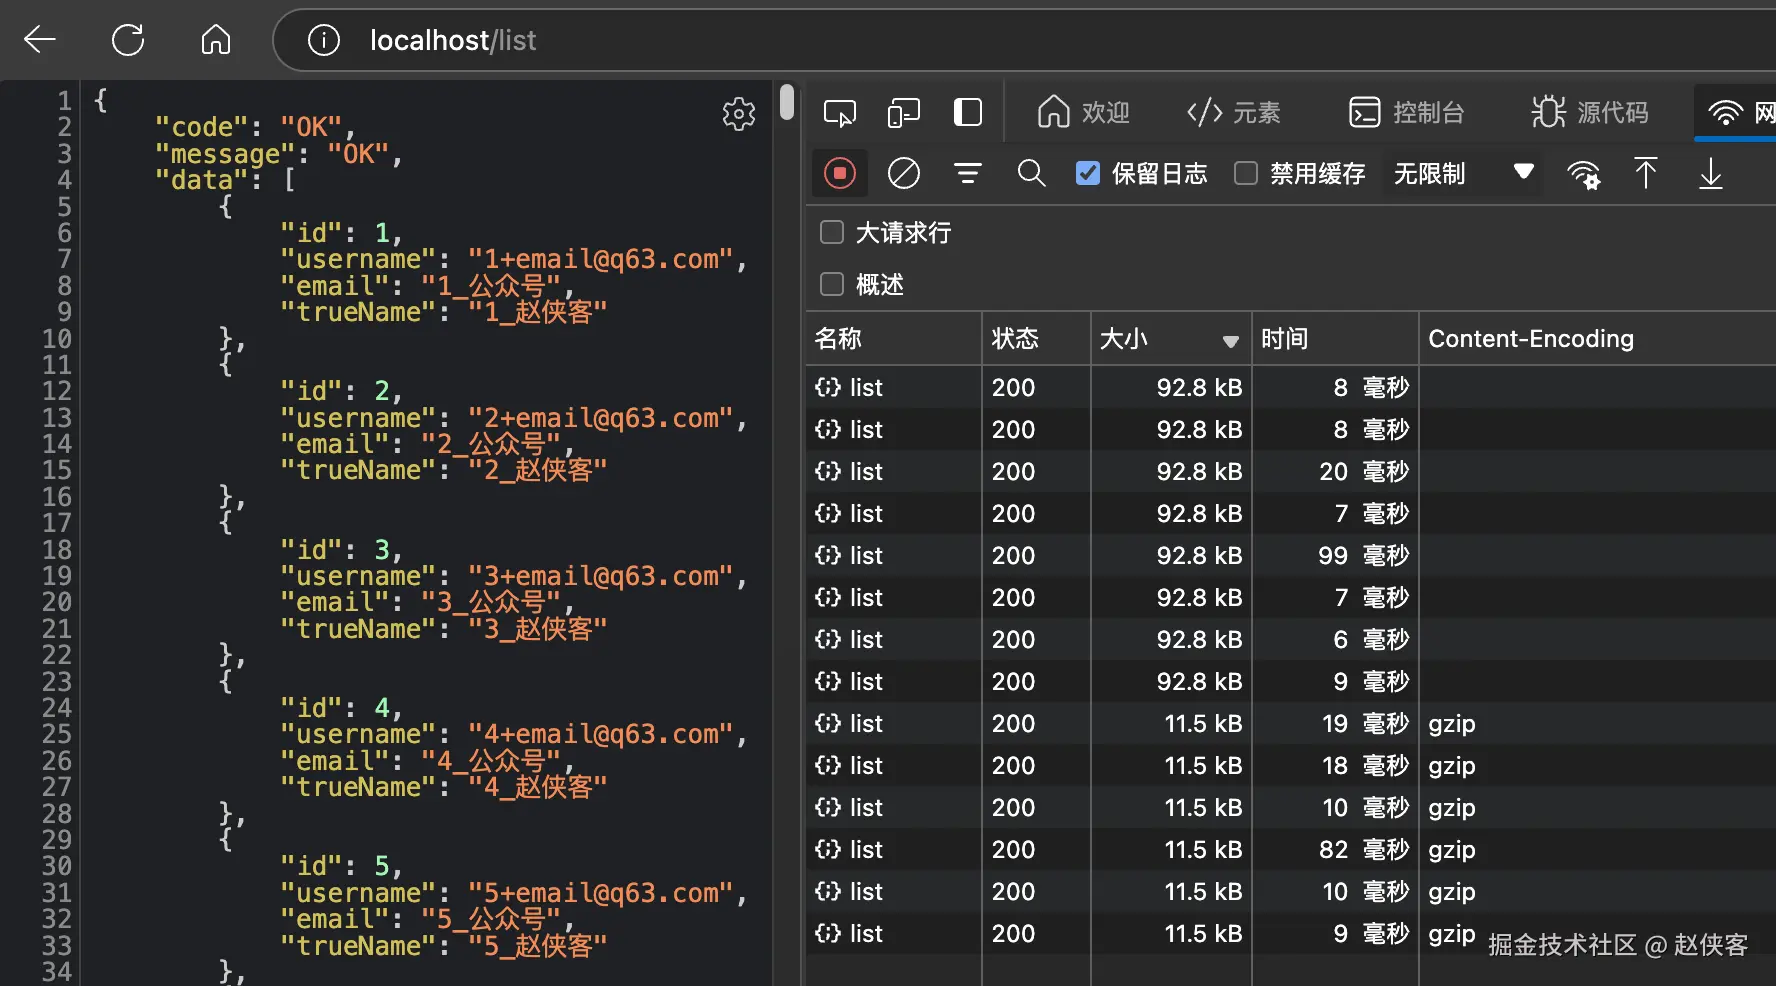Open network filter options
Viewport: 1776px width, 986px height.
click(967, 174)
